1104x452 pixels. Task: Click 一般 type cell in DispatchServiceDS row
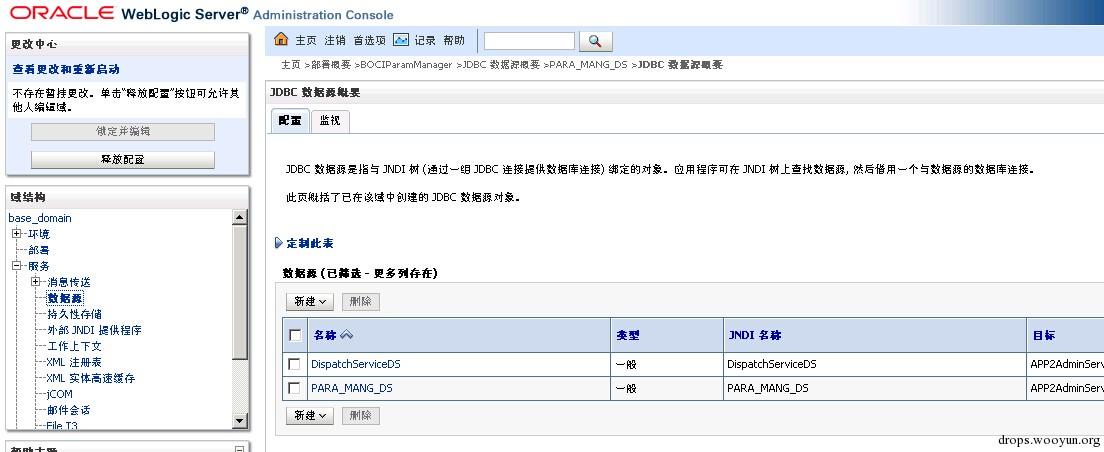(626, 364)
